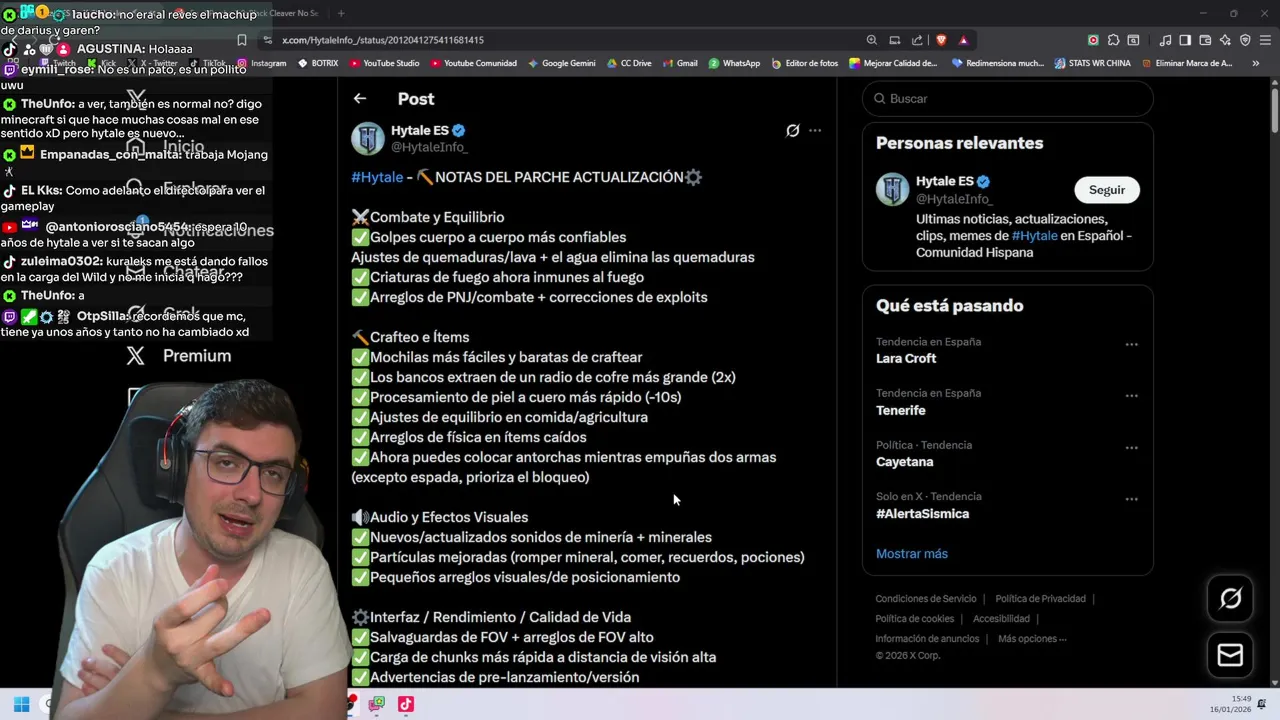Open the Lara Croft trend
Image resolution: width=1280 pixels, height=720 pixels.
click(906, 358)
